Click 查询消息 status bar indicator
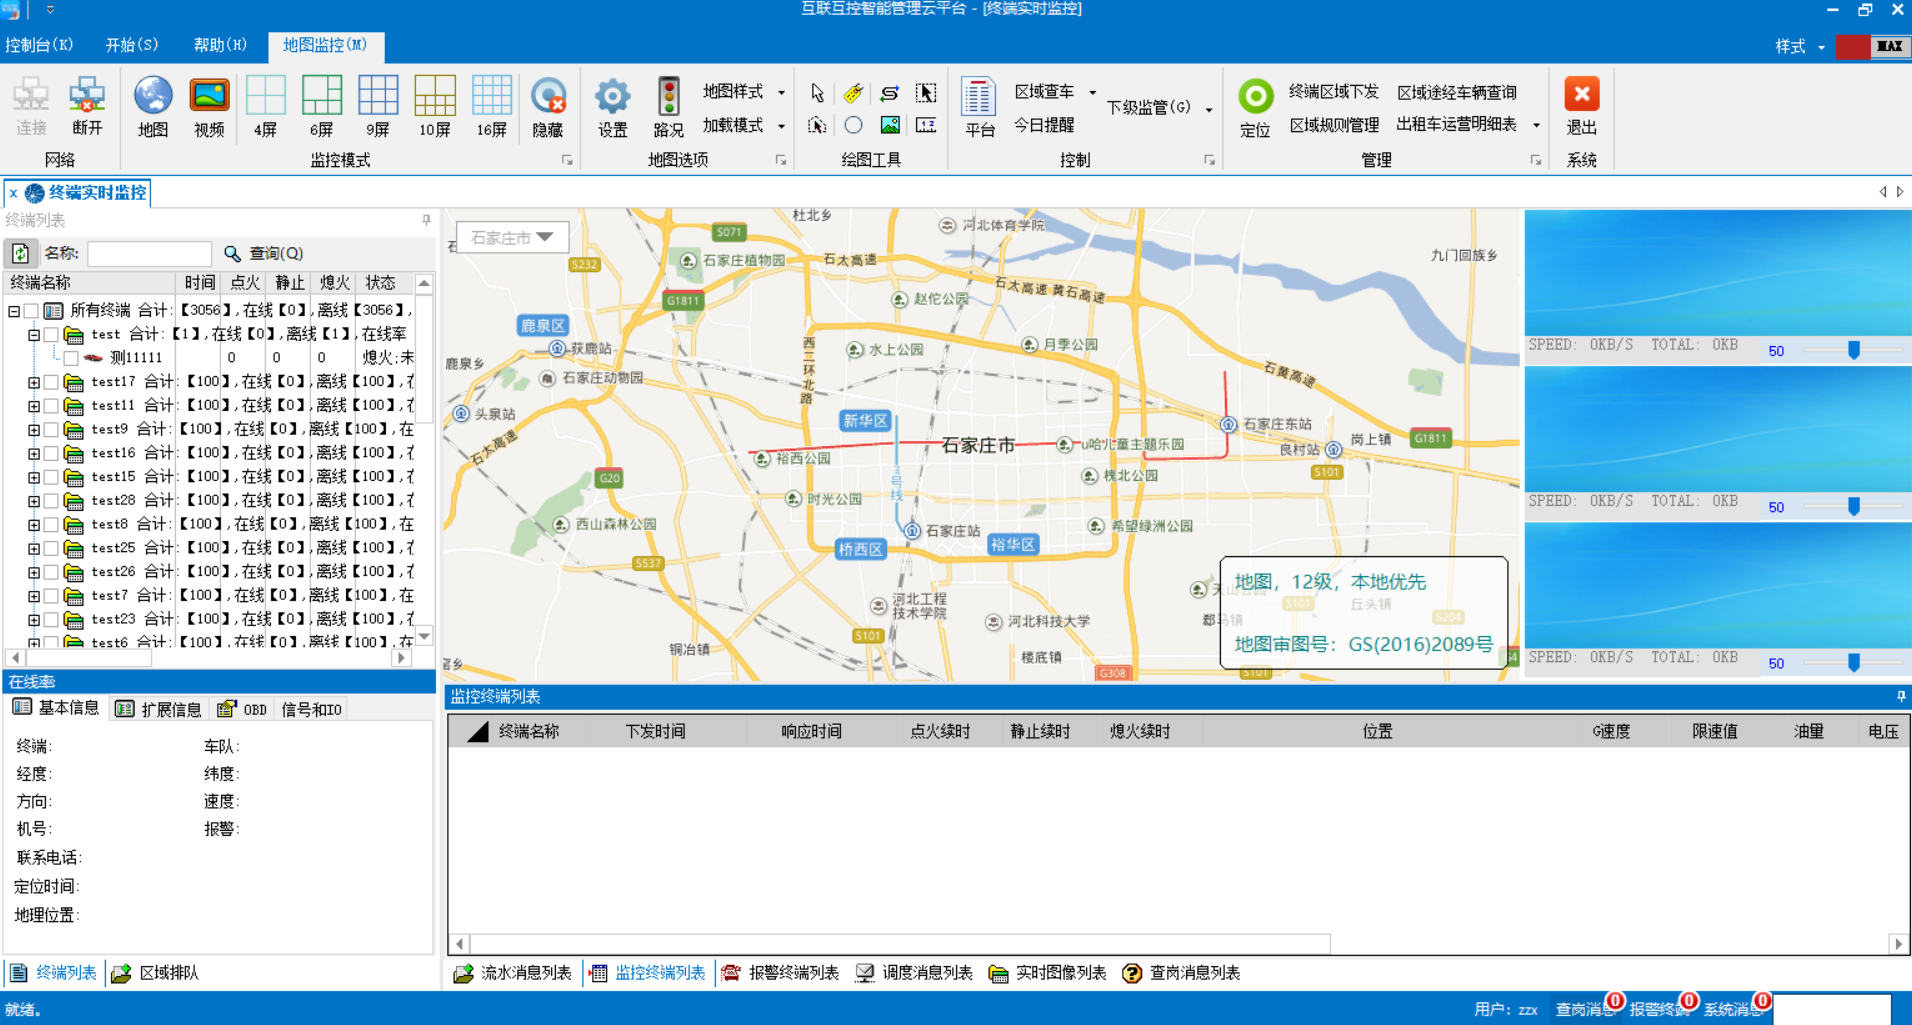The height and width of the screenshot is (1025, 1912). (1588, 1008)
